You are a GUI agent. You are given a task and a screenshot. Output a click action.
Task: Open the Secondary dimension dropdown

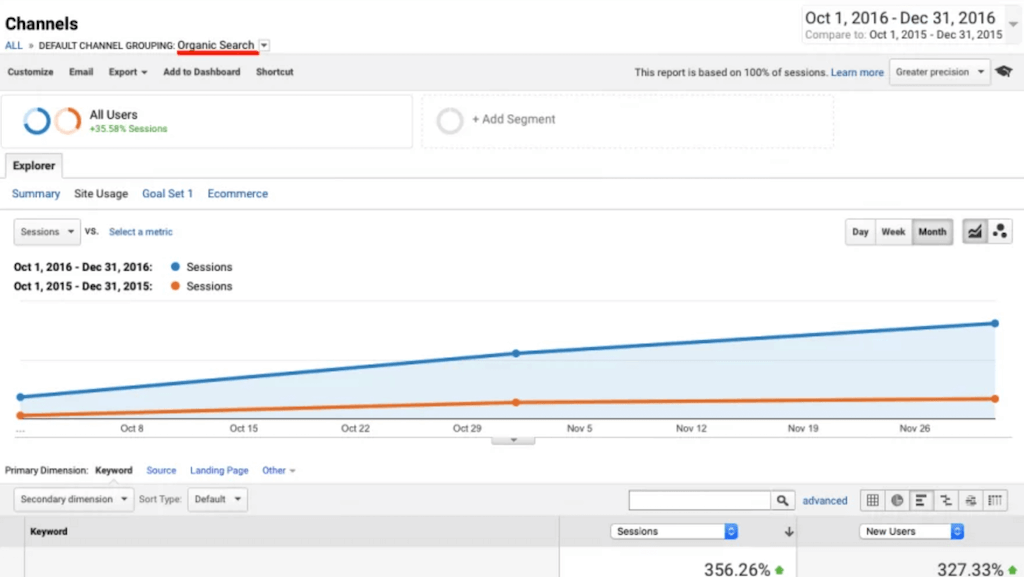73,499
